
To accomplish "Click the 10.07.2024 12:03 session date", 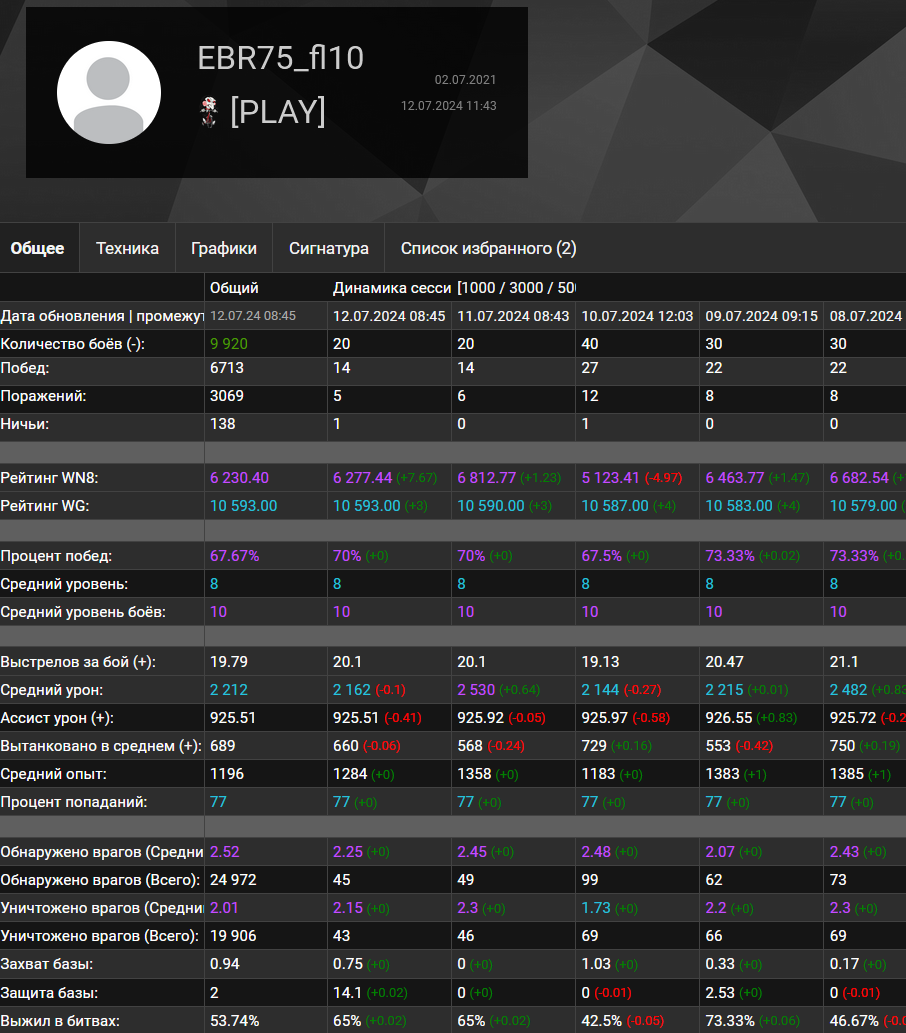I will (637, 316).
